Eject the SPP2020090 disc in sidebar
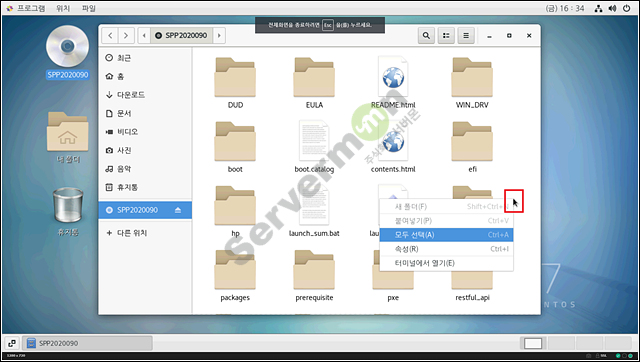Viewport: 640px width, 362px height. pos(178,210)
